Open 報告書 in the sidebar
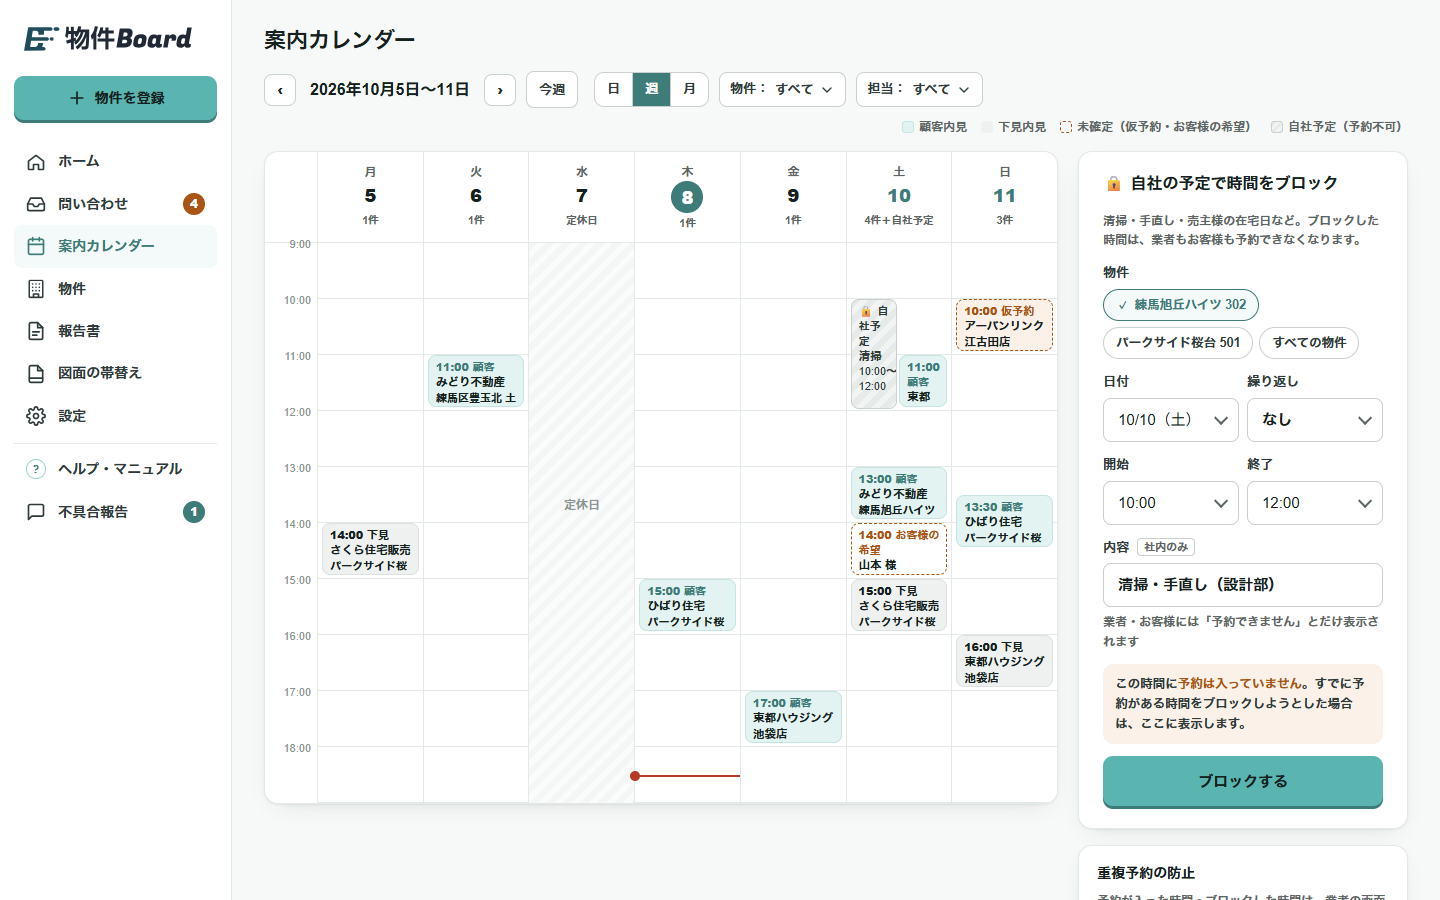1440x900 pixels. (x=115, y=331)
